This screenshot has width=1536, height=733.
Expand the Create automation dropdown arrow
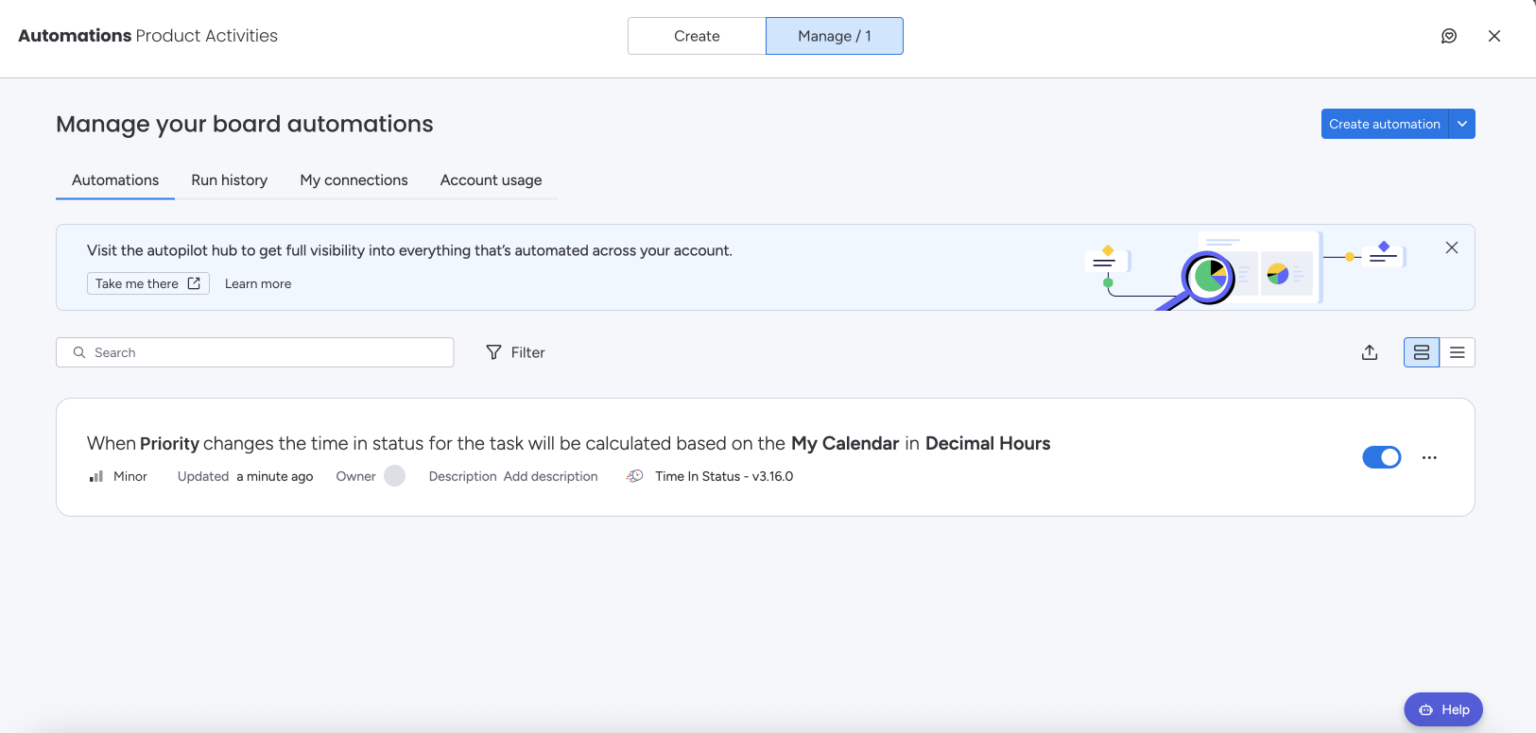coord(1462,124)
